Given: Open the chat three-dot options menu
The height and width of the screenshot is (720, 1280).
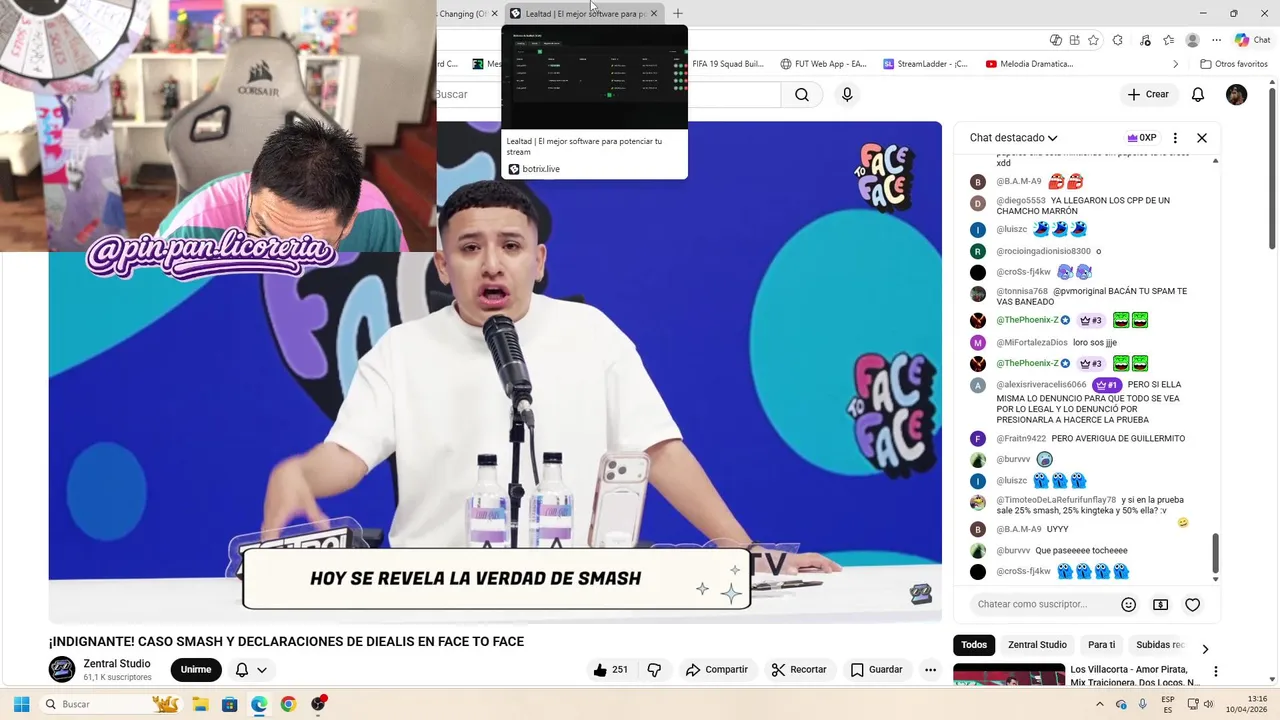Looking at the screenshot, I should [1175, 138].
